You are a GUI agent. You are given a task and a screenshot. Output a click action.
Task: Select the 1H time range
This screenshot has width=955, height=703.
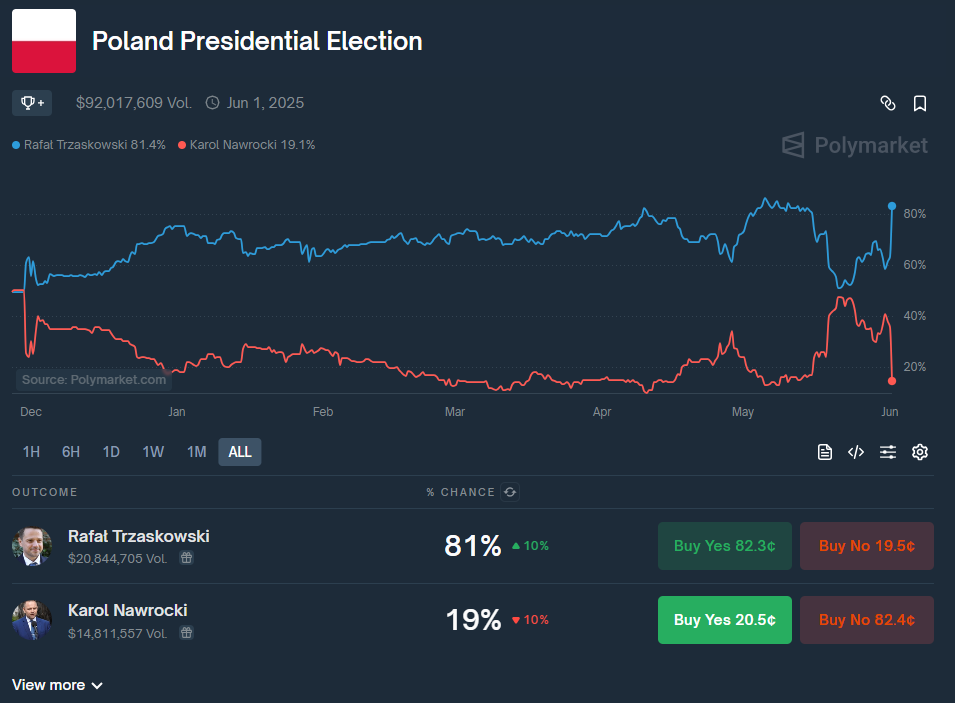pos(31,452)
